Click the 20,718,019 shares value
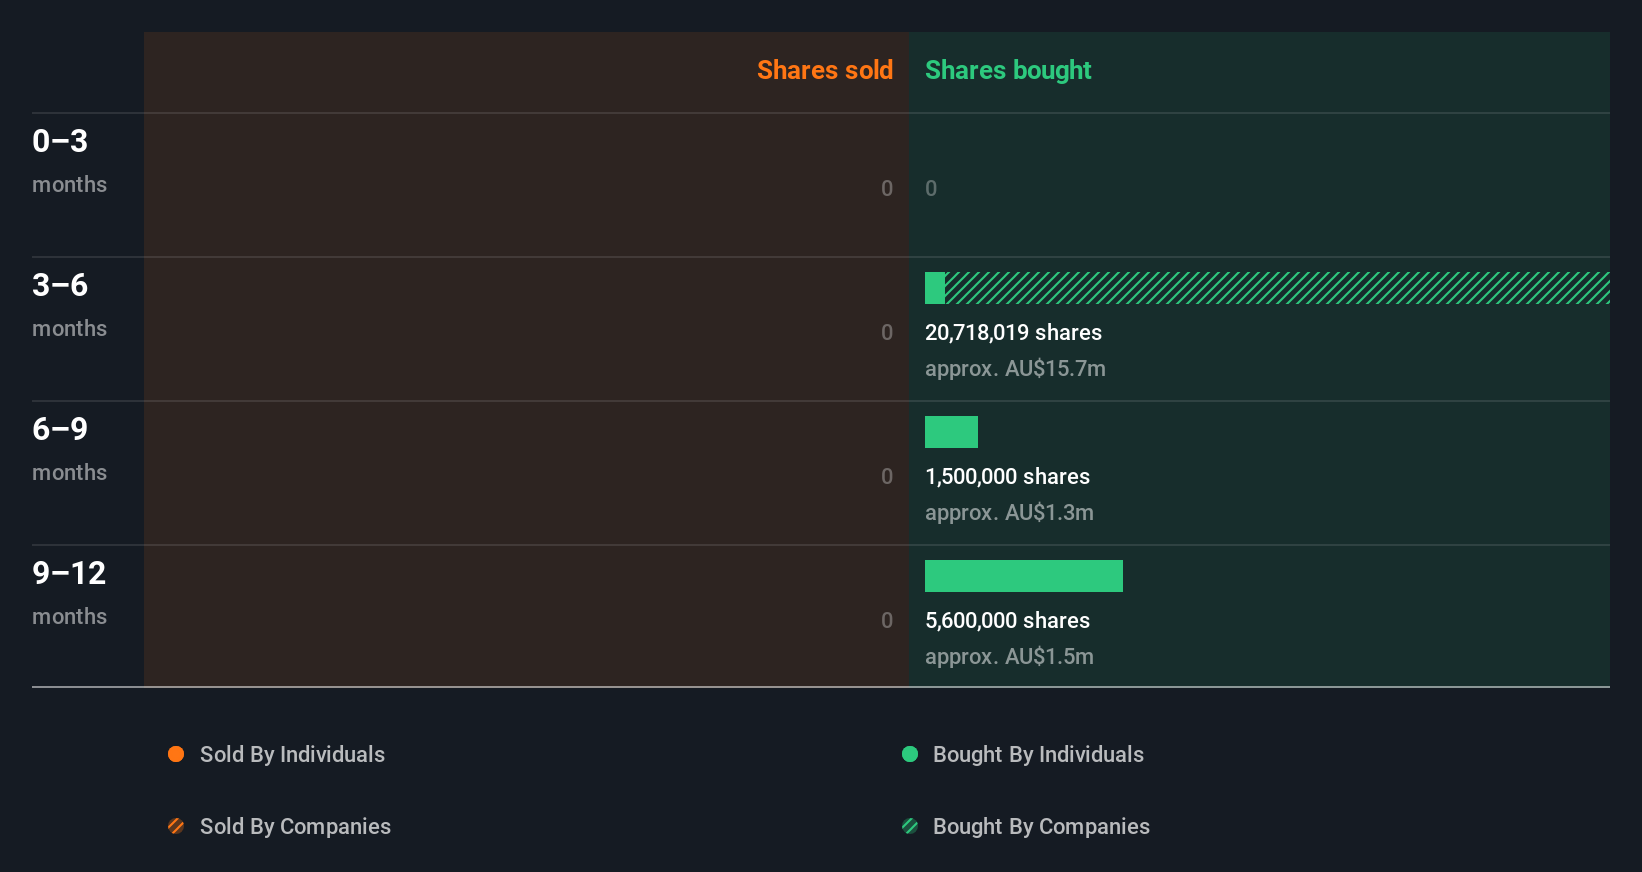This screenshot has height=872, width=1642. tap(1013, 333)
